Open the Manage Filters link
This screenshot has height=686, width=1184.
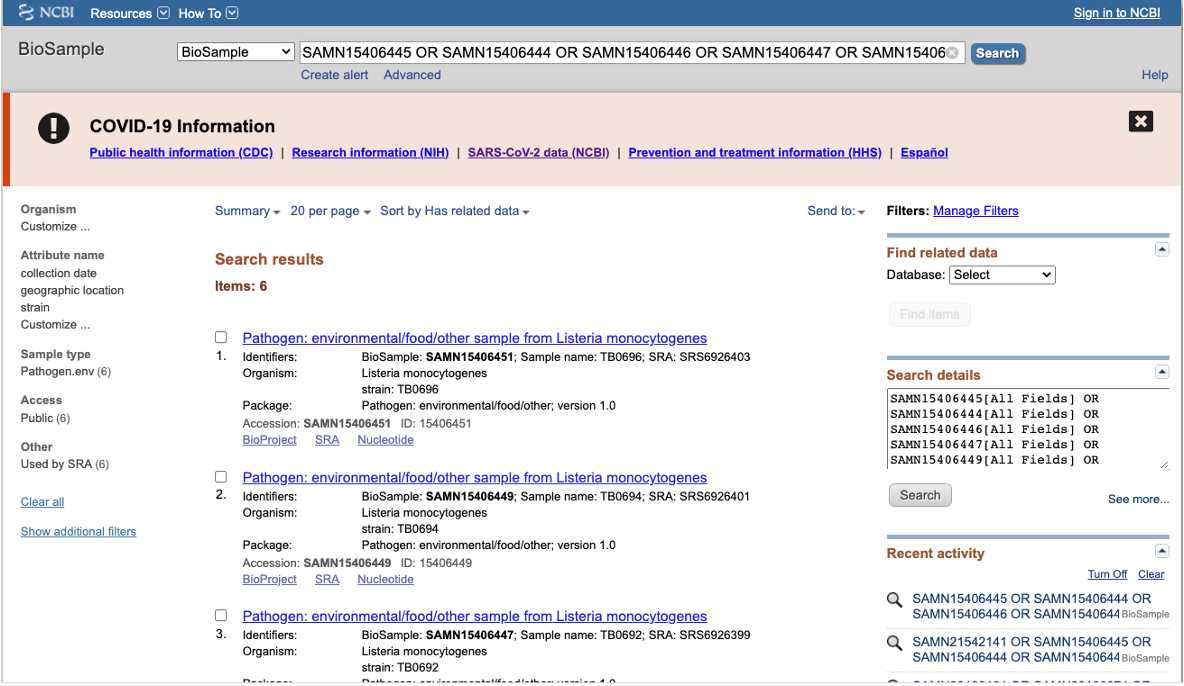point(975,211)
